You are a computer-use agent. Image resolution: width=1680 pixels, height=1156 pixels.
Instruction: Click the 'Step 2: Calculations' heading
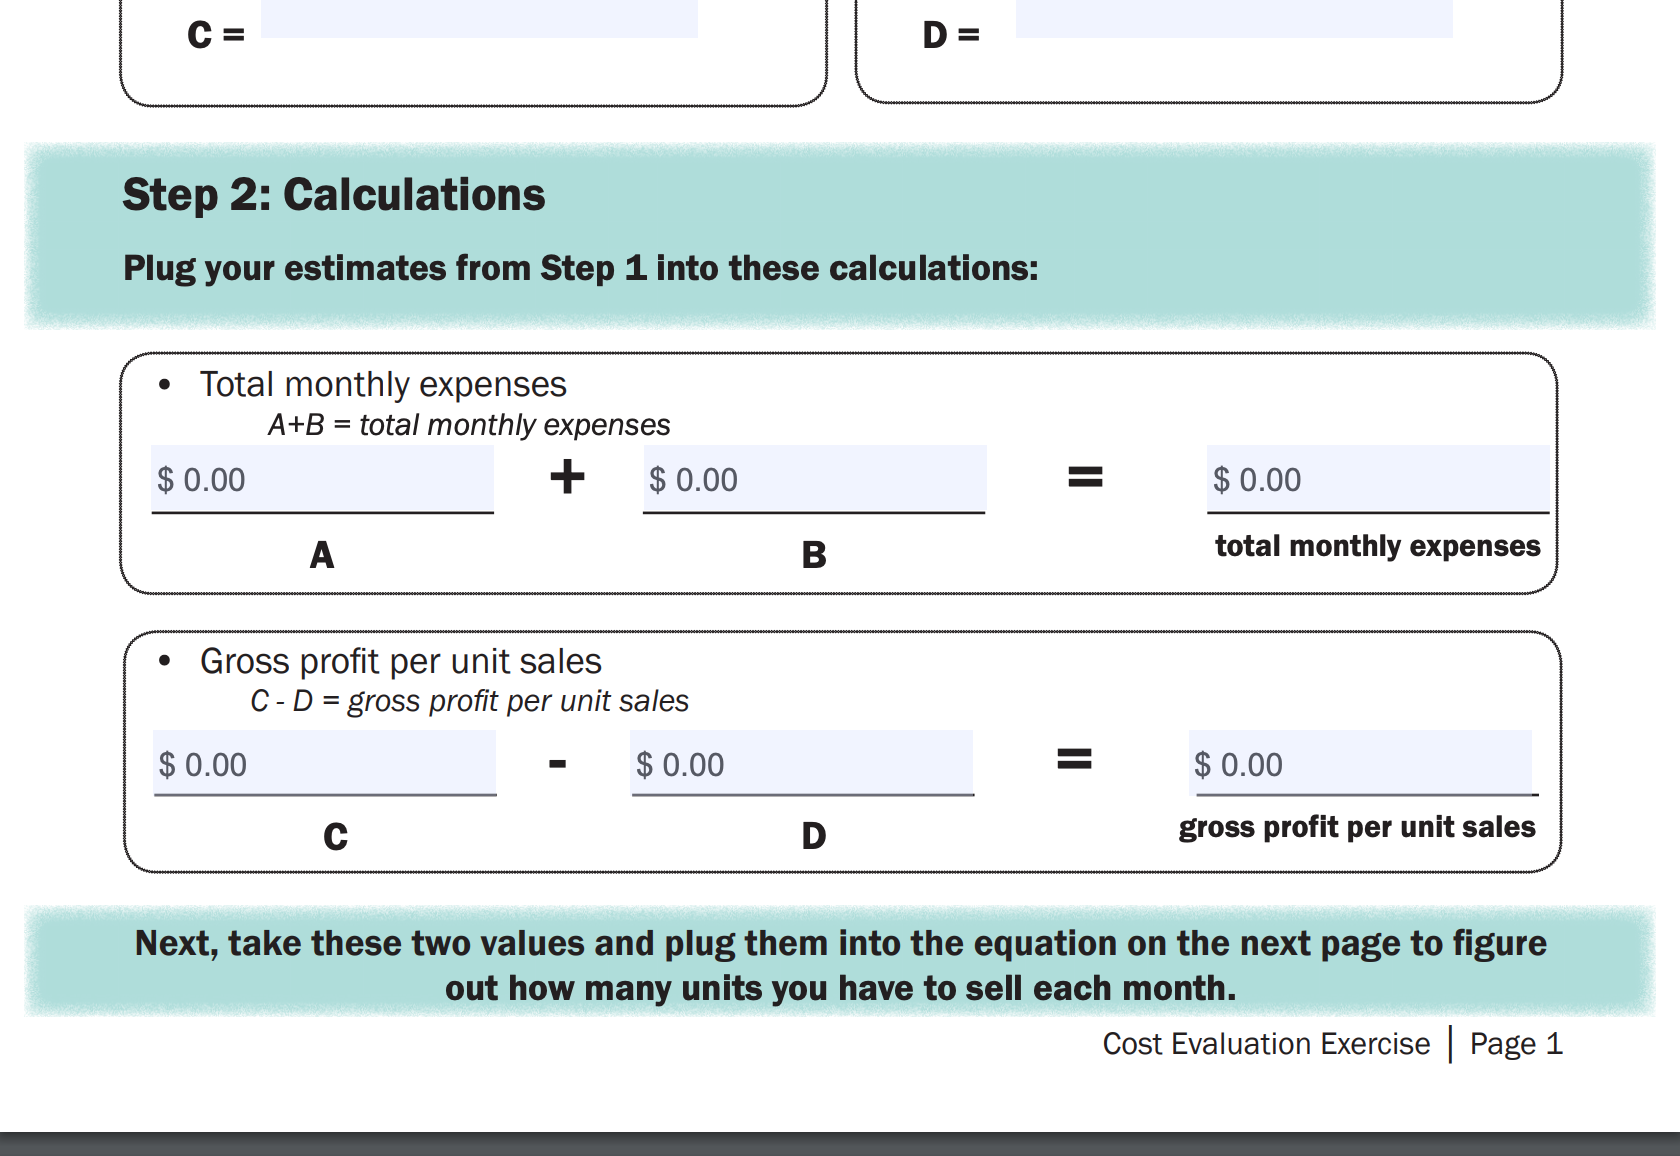(334, 195)
